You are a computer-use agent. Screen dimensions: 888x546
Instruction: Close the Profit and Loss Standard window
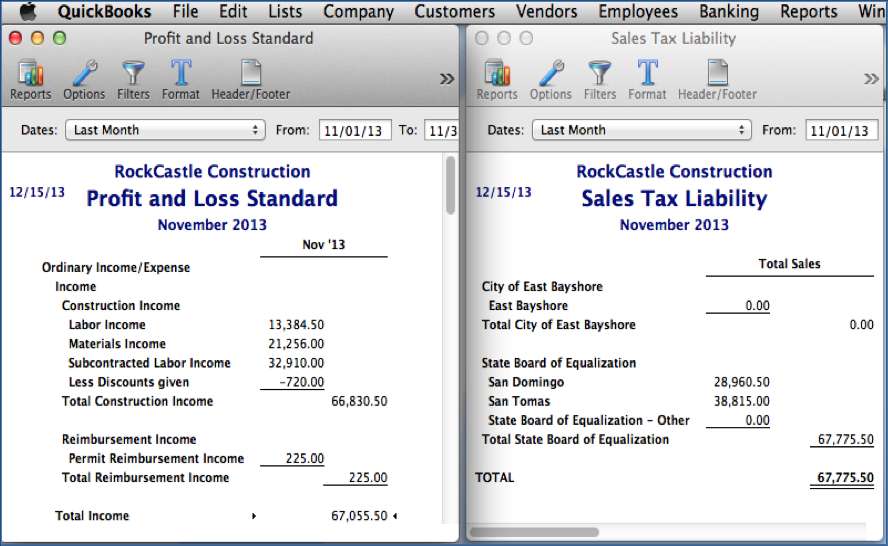[15, 38]
